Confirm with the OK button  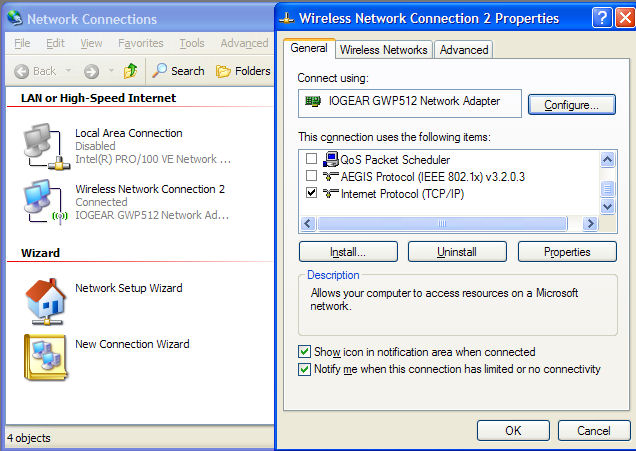(x=513, y=430)
